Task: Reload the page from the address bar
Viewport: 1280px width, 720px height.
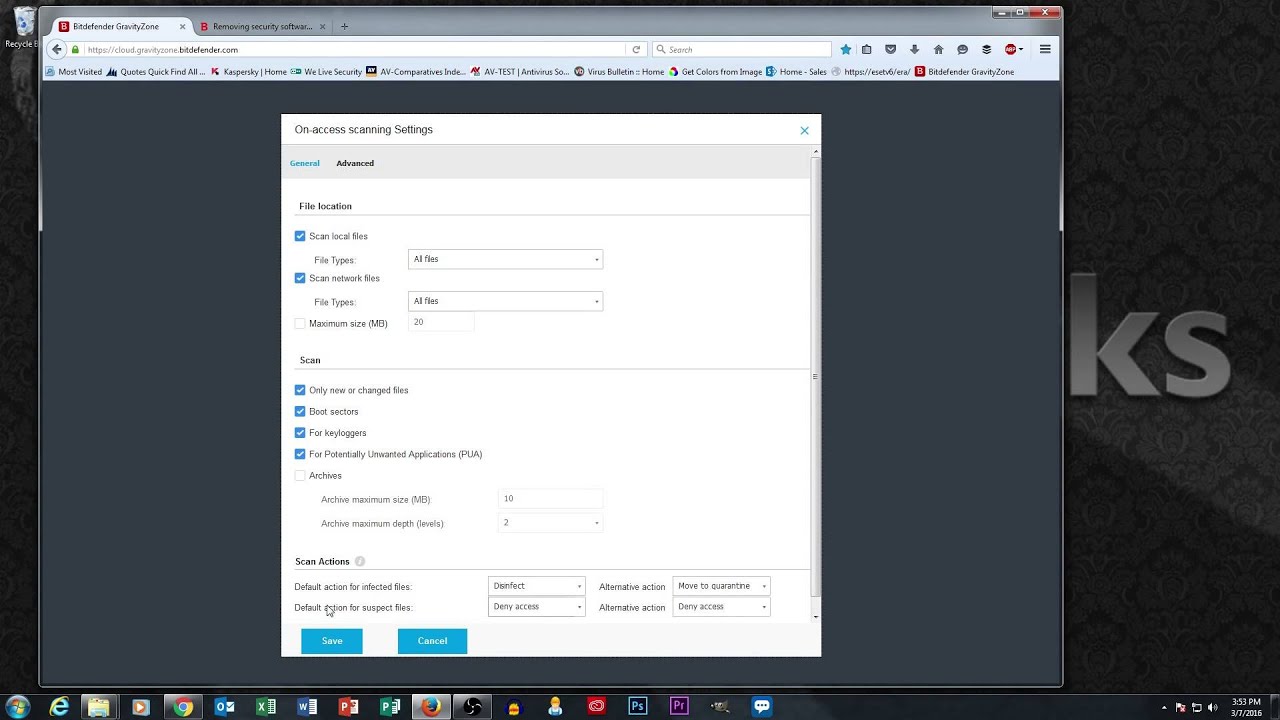Action: (x=636, y=49)
